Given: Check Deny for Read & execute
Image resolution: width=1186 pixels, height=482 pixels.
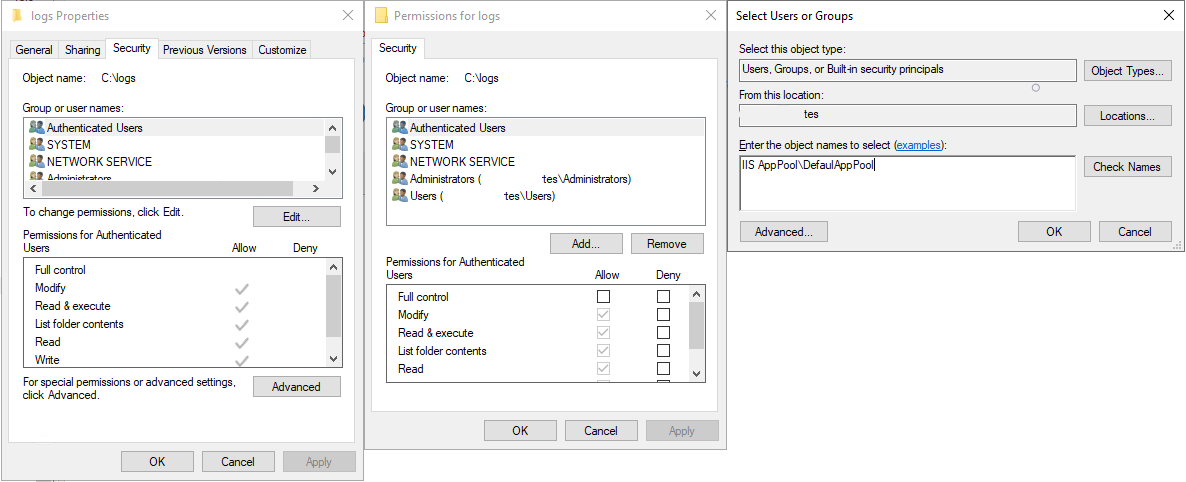Looking at the screenshot, I should 663,333.
